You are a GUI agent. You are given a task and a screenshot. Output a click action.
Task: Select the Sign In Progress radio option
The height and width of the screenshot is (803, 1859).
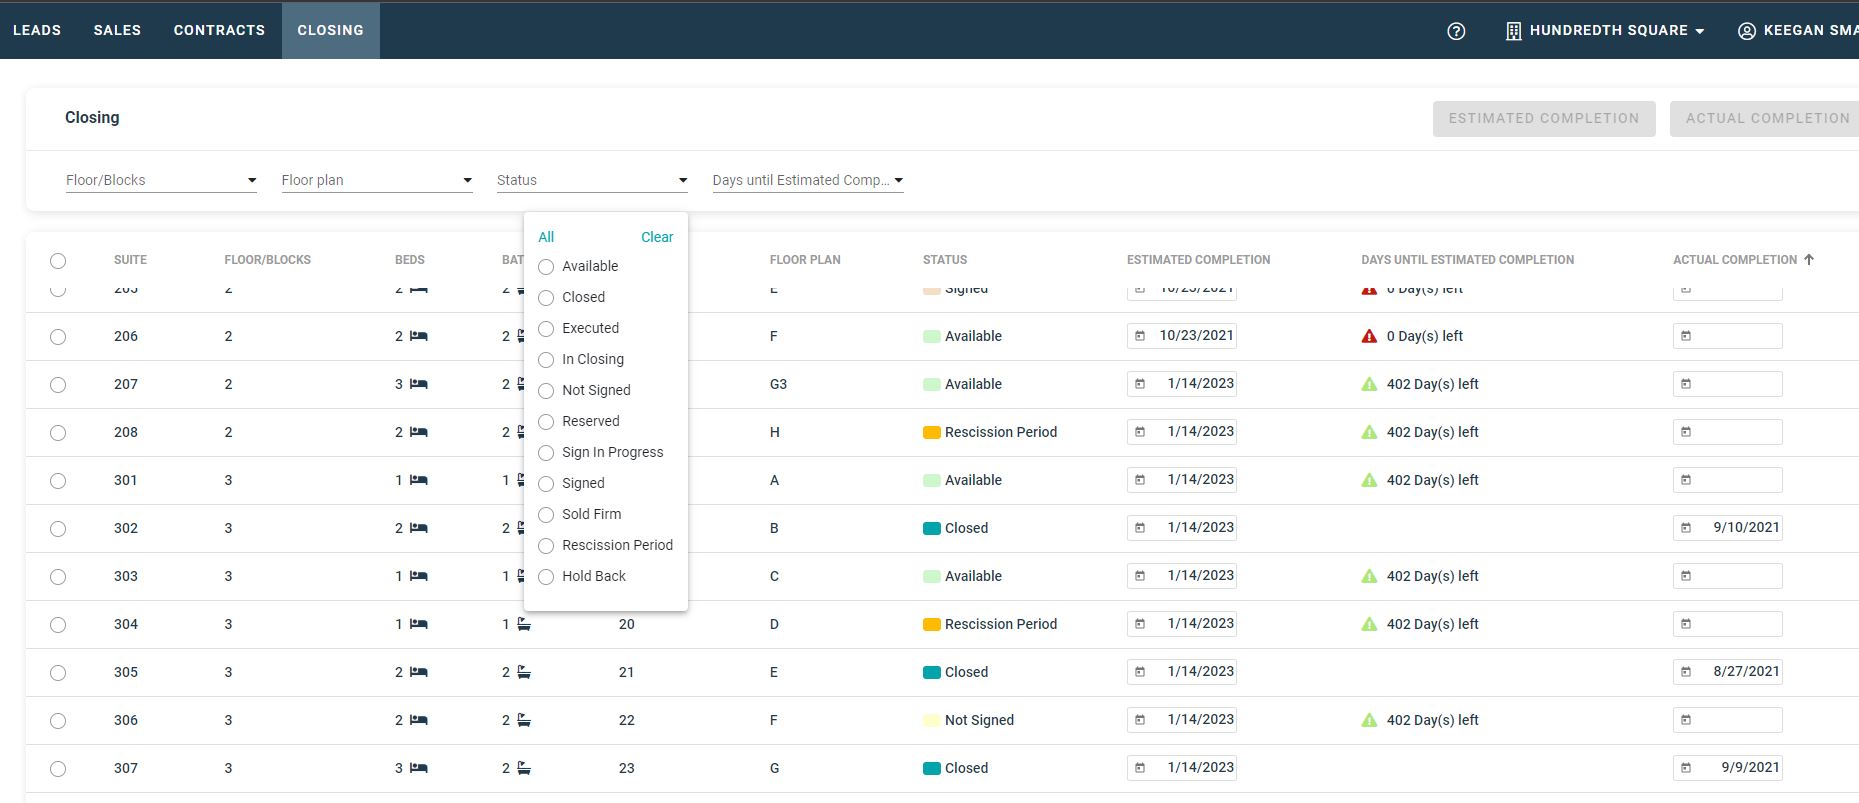[x=546, y=453]
